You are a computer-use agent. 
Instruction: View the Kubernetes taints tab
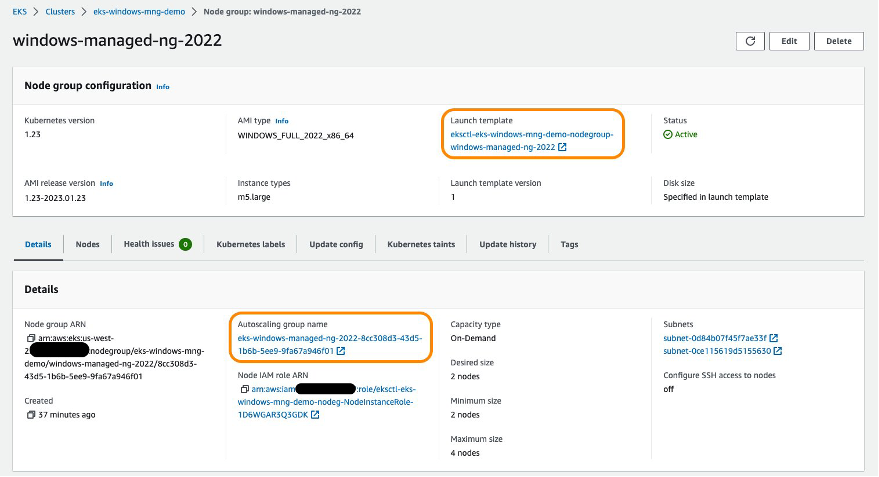(x=421, y=245)
